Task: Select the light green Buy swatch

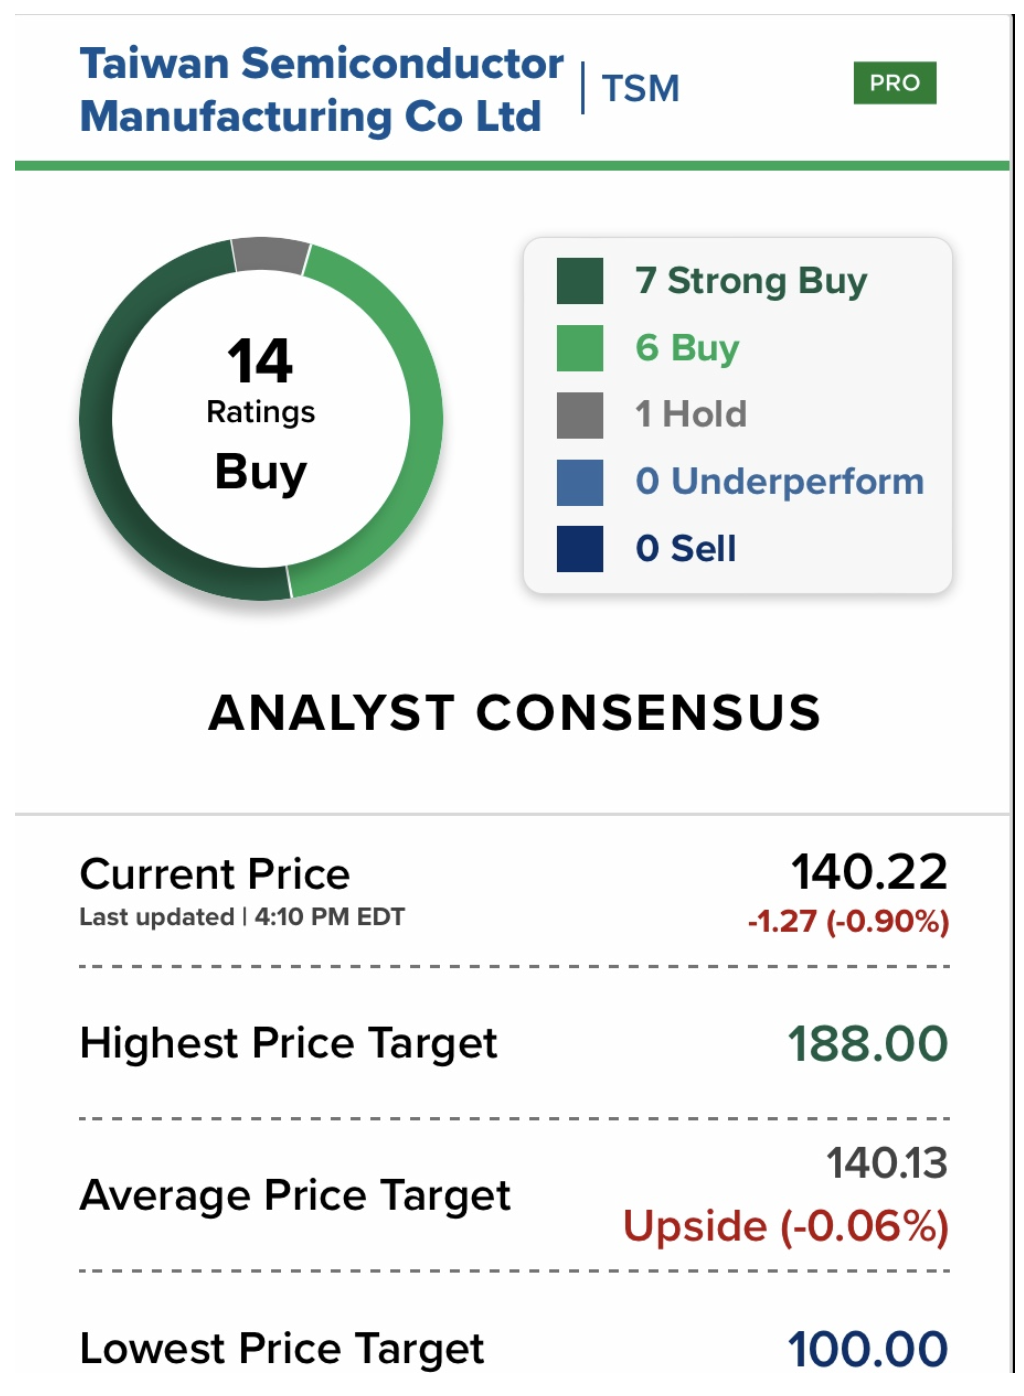Action: pos(580,348)
